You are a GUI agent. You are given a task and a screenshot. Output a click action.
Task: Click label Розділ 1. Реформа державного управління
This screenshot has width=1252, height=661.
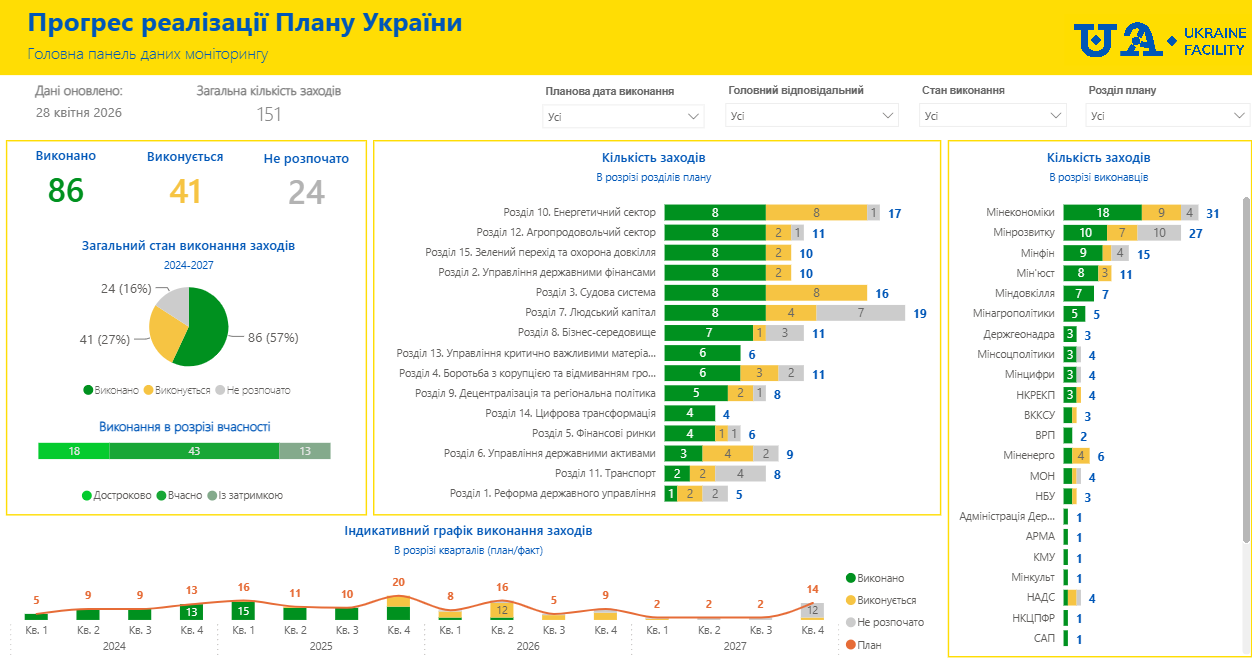tap(553, 493)
